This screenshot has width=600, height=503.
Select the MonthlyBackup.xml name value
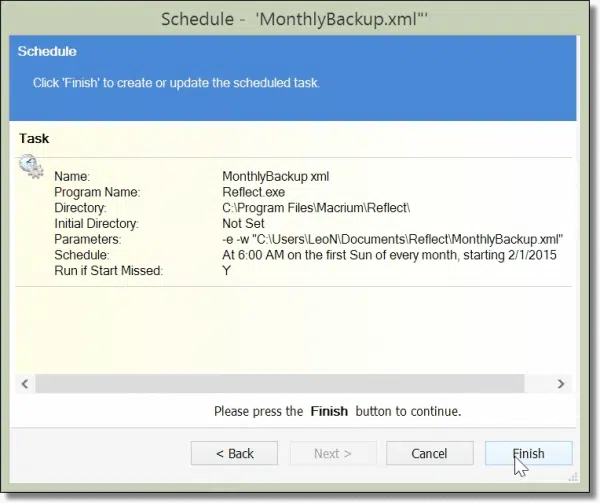276,177
